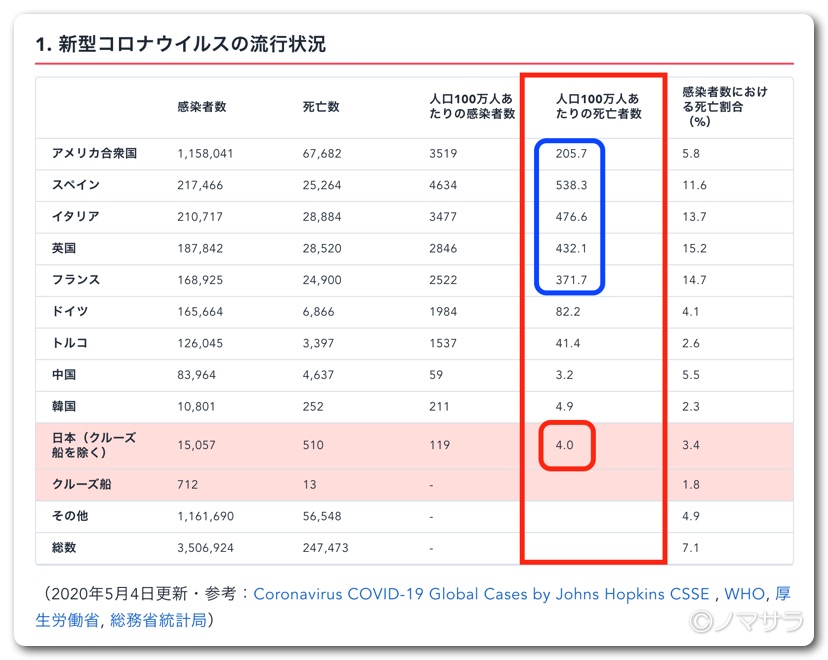Click the 死亡数 column header
This screenshot has height=660, width=828.
coord(321,107)
